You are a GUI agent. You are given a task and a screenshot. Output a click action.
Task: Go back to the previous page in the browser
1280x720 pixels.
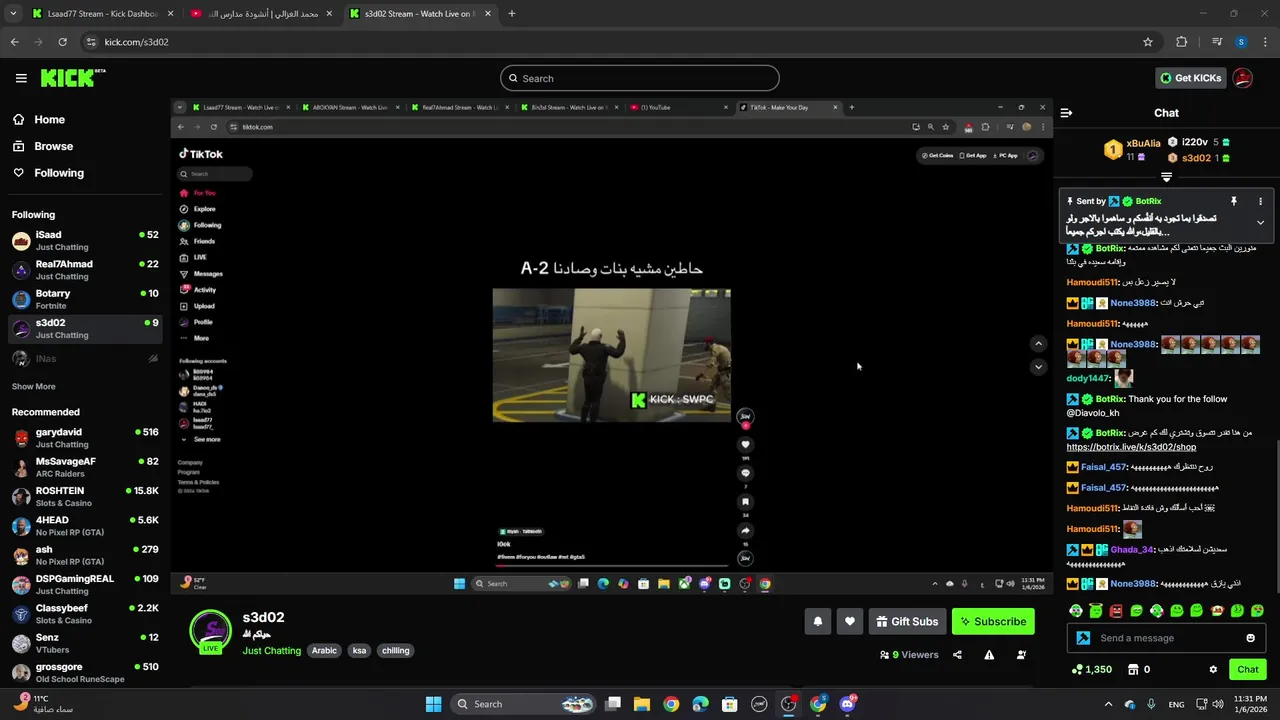[x=14, y=42]
